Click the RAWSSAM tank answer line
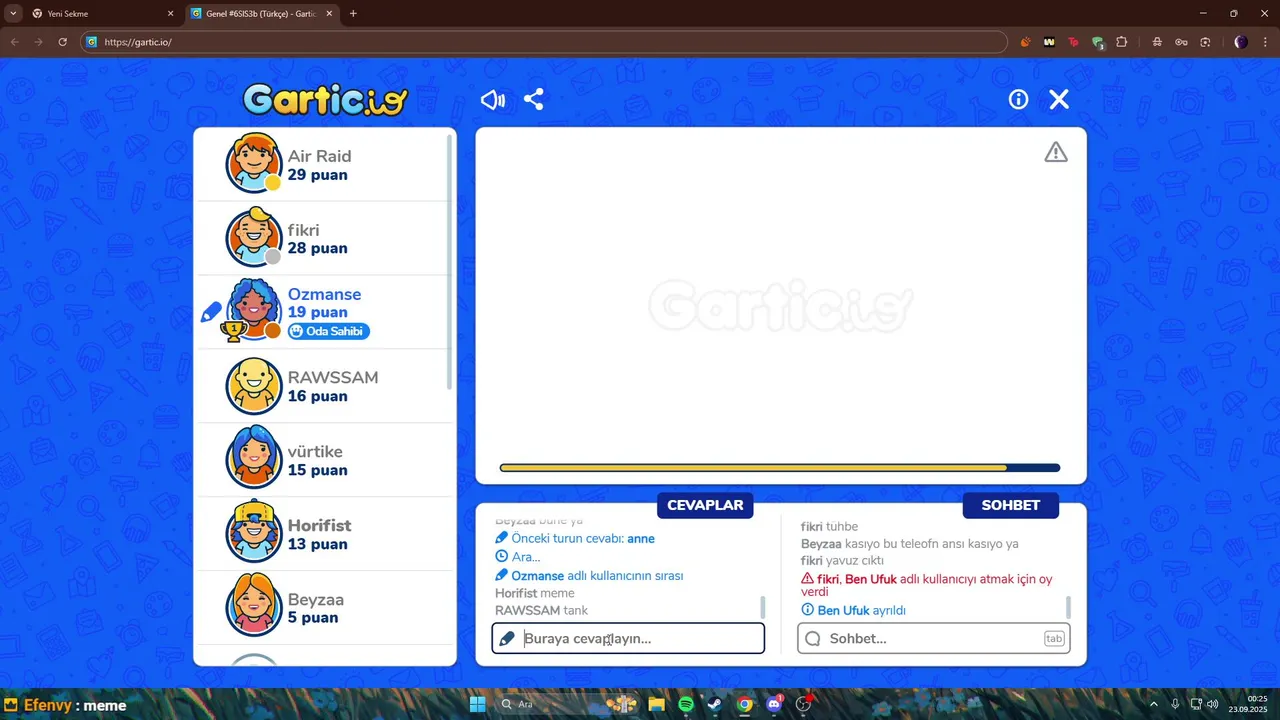Viewport: 1280px width, 720px height. tap(541, 610)
